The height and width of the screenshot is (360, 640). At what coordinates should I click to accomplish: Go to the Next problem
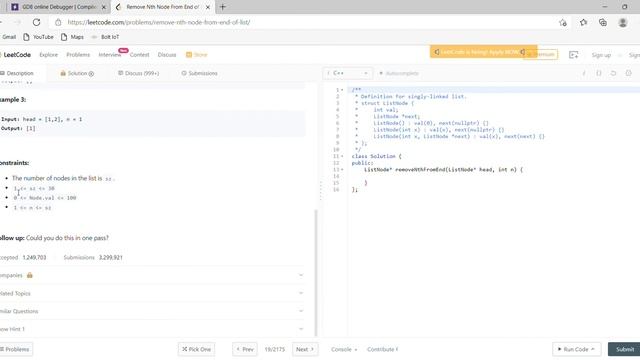tap(305, 349)
